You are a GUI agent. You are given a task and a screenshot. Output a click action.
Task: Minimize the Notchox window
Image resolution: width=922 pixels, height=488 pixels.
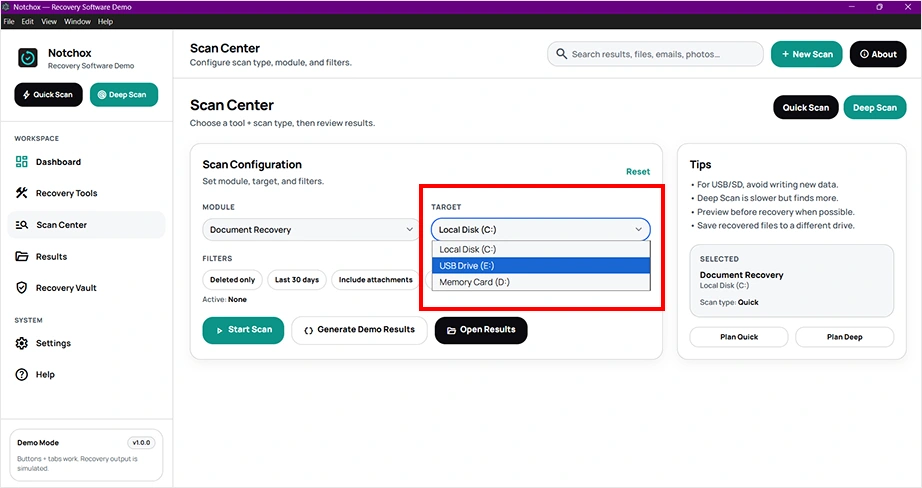coord(852,7)
